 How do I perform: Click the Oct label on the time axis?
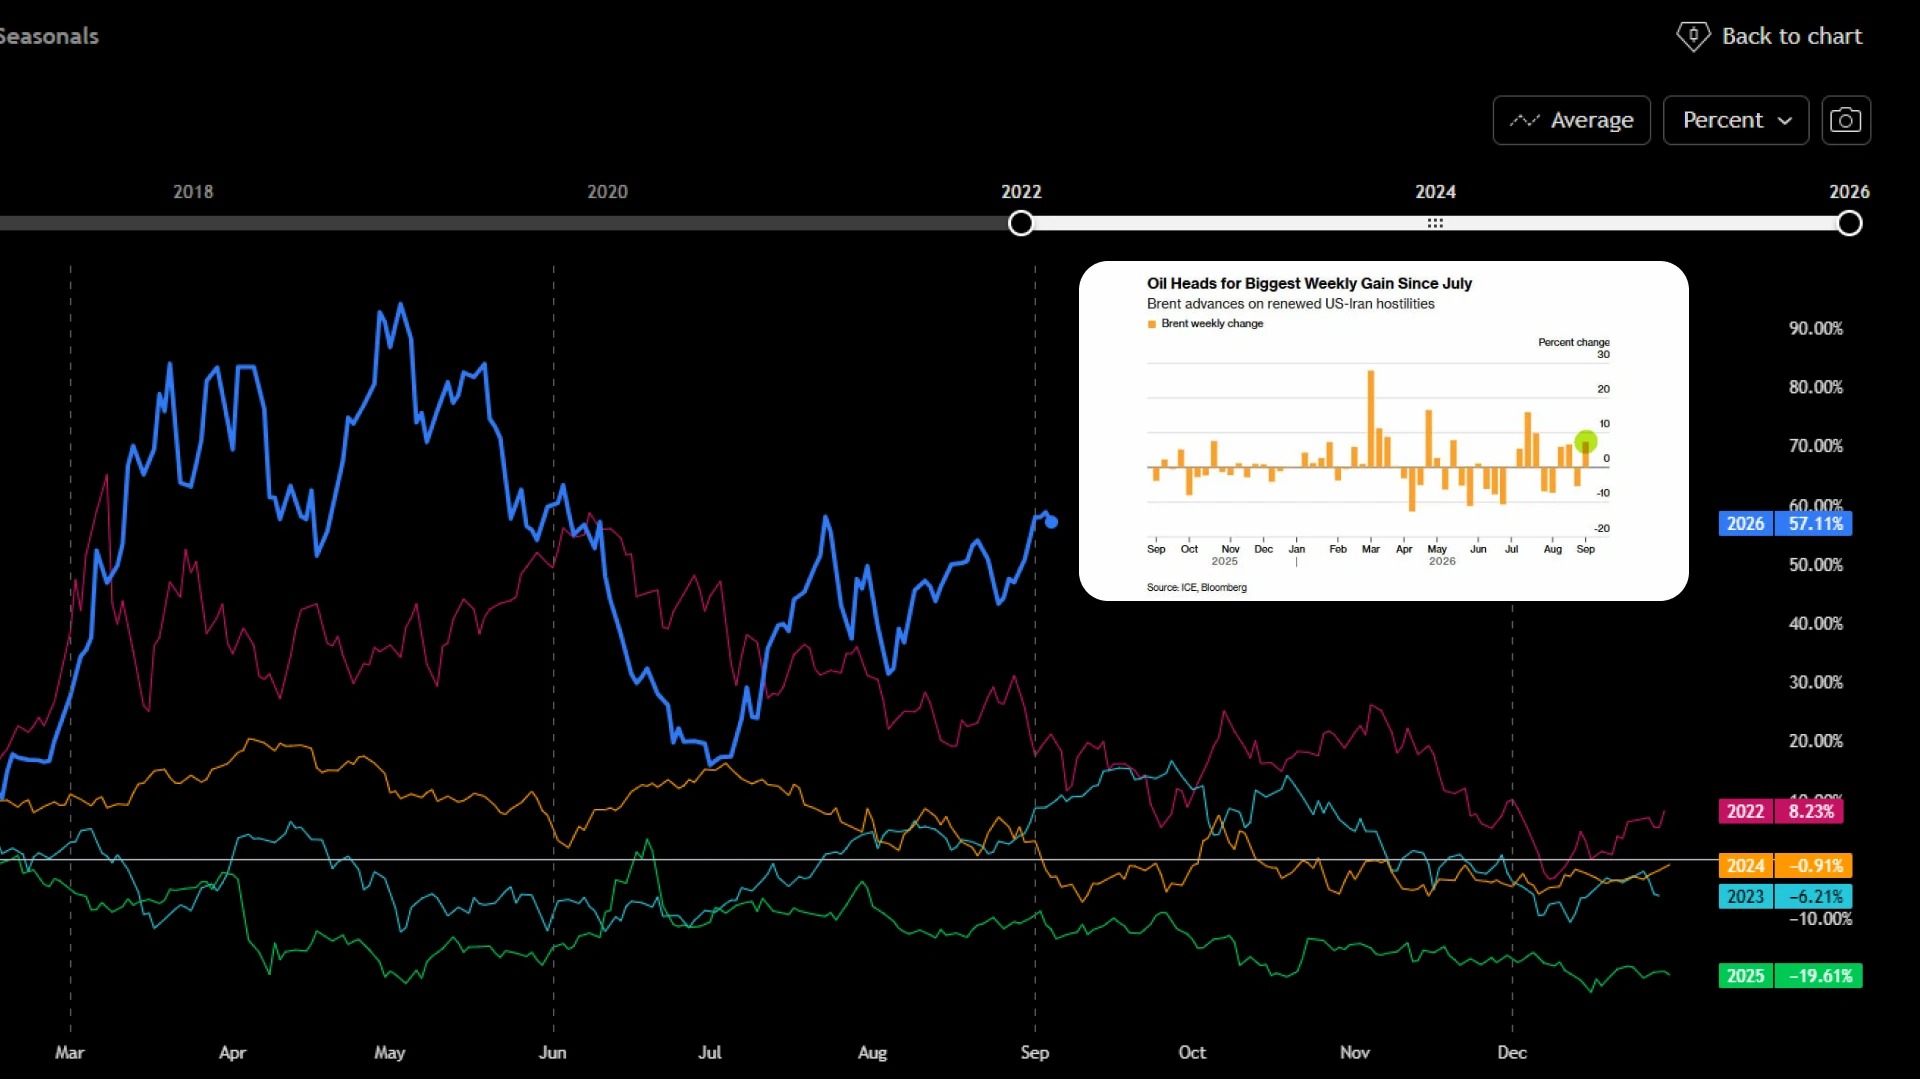click(x=1192, y=1052)
